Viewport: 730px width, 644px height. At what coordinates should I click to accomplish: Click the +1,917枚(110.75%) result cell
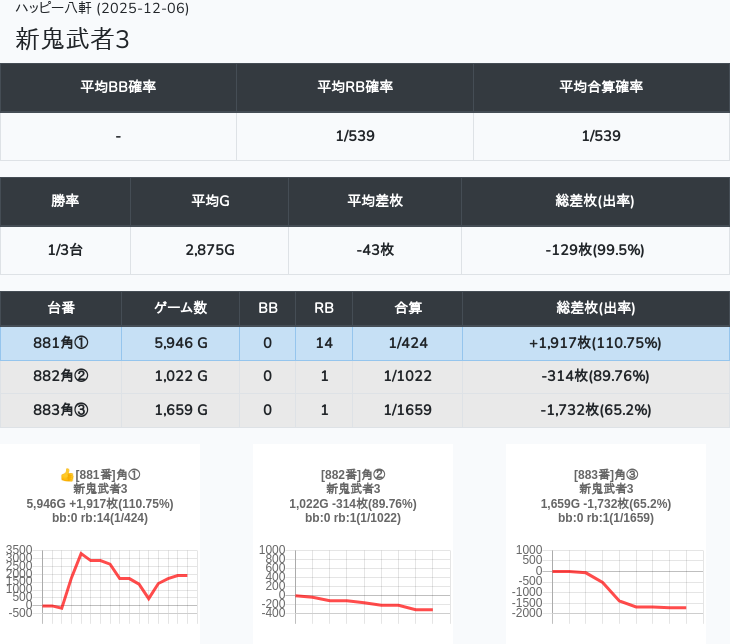(595, 343)
